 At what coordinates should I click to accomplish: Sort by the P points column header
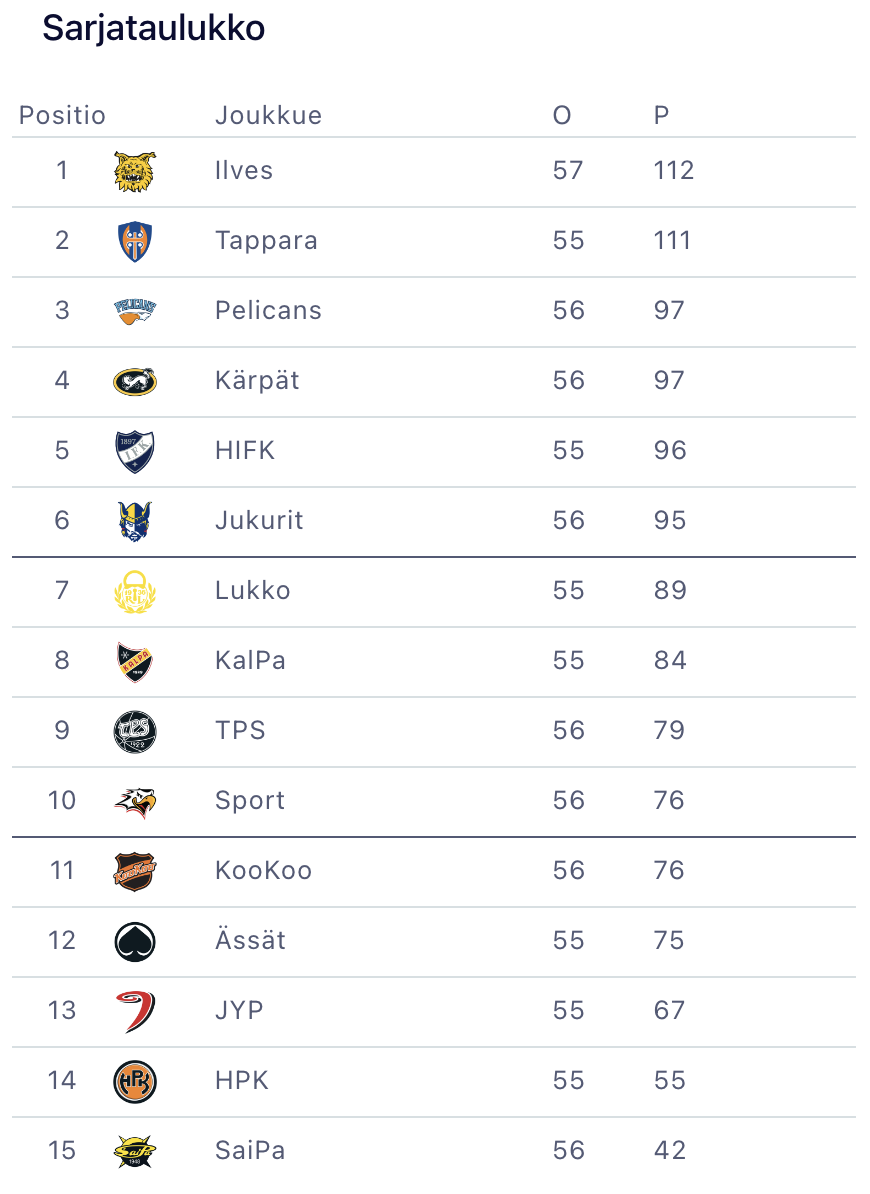(661, 116)
